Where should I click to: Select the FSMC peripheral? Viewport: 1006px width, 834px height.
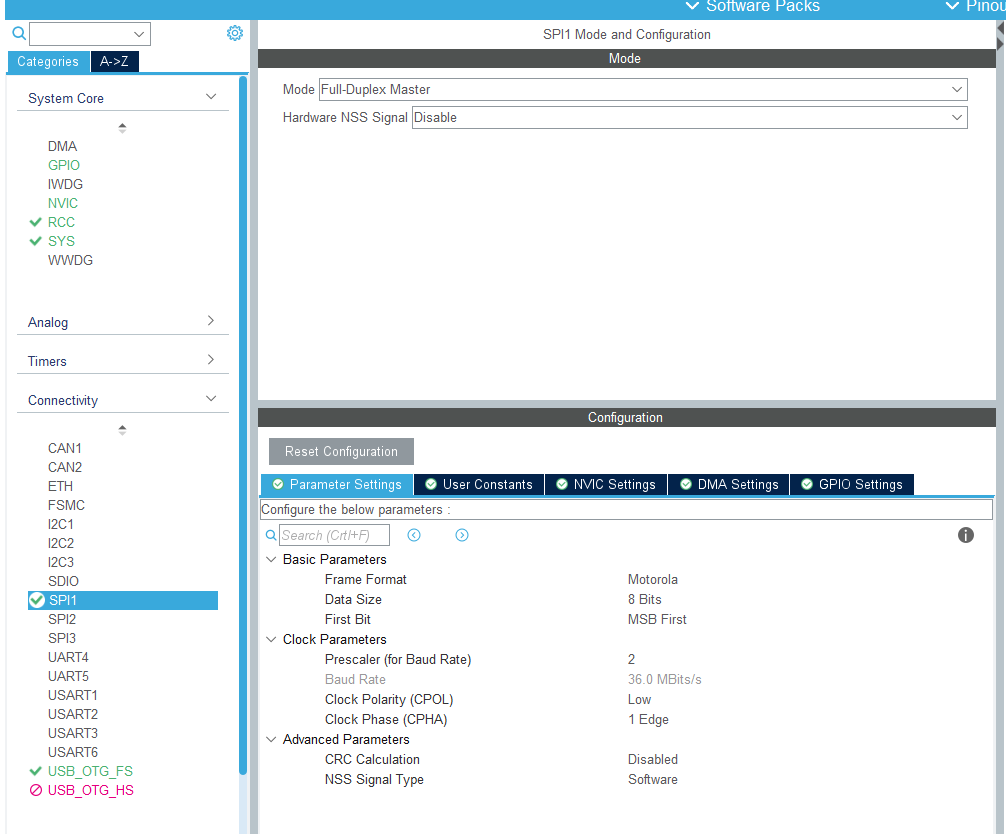66,506
